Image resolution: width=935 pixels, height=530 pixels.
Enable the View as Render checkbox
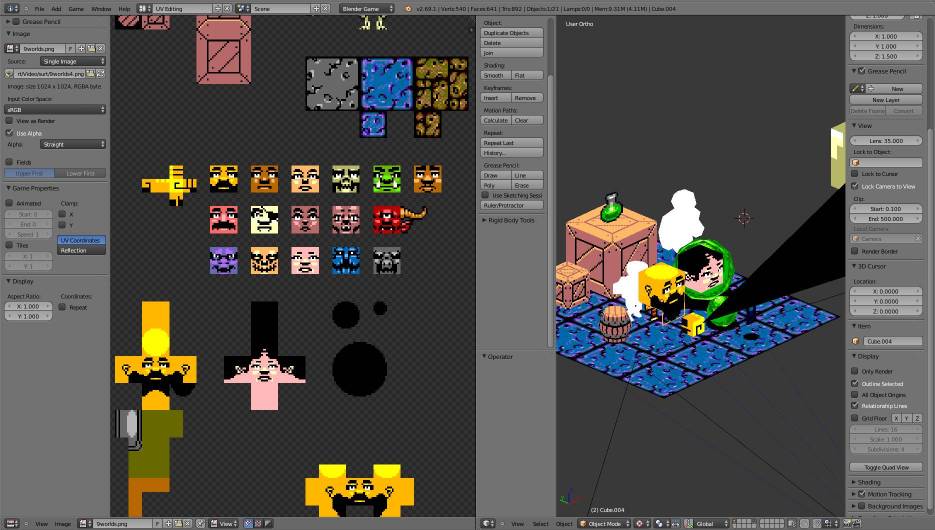point(11,121)
